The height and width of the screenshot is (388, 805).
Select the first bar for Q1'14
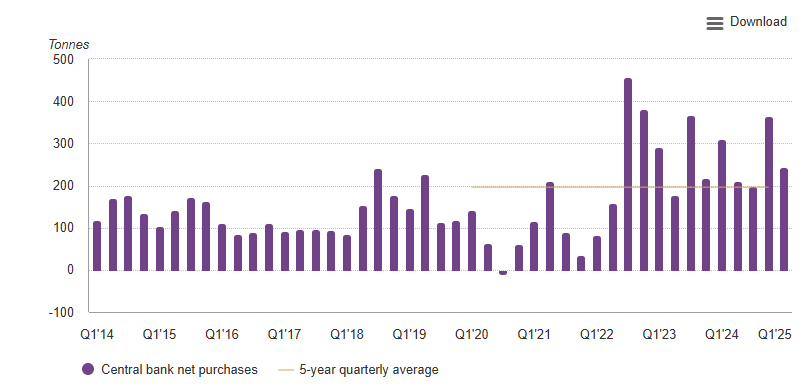97,246
